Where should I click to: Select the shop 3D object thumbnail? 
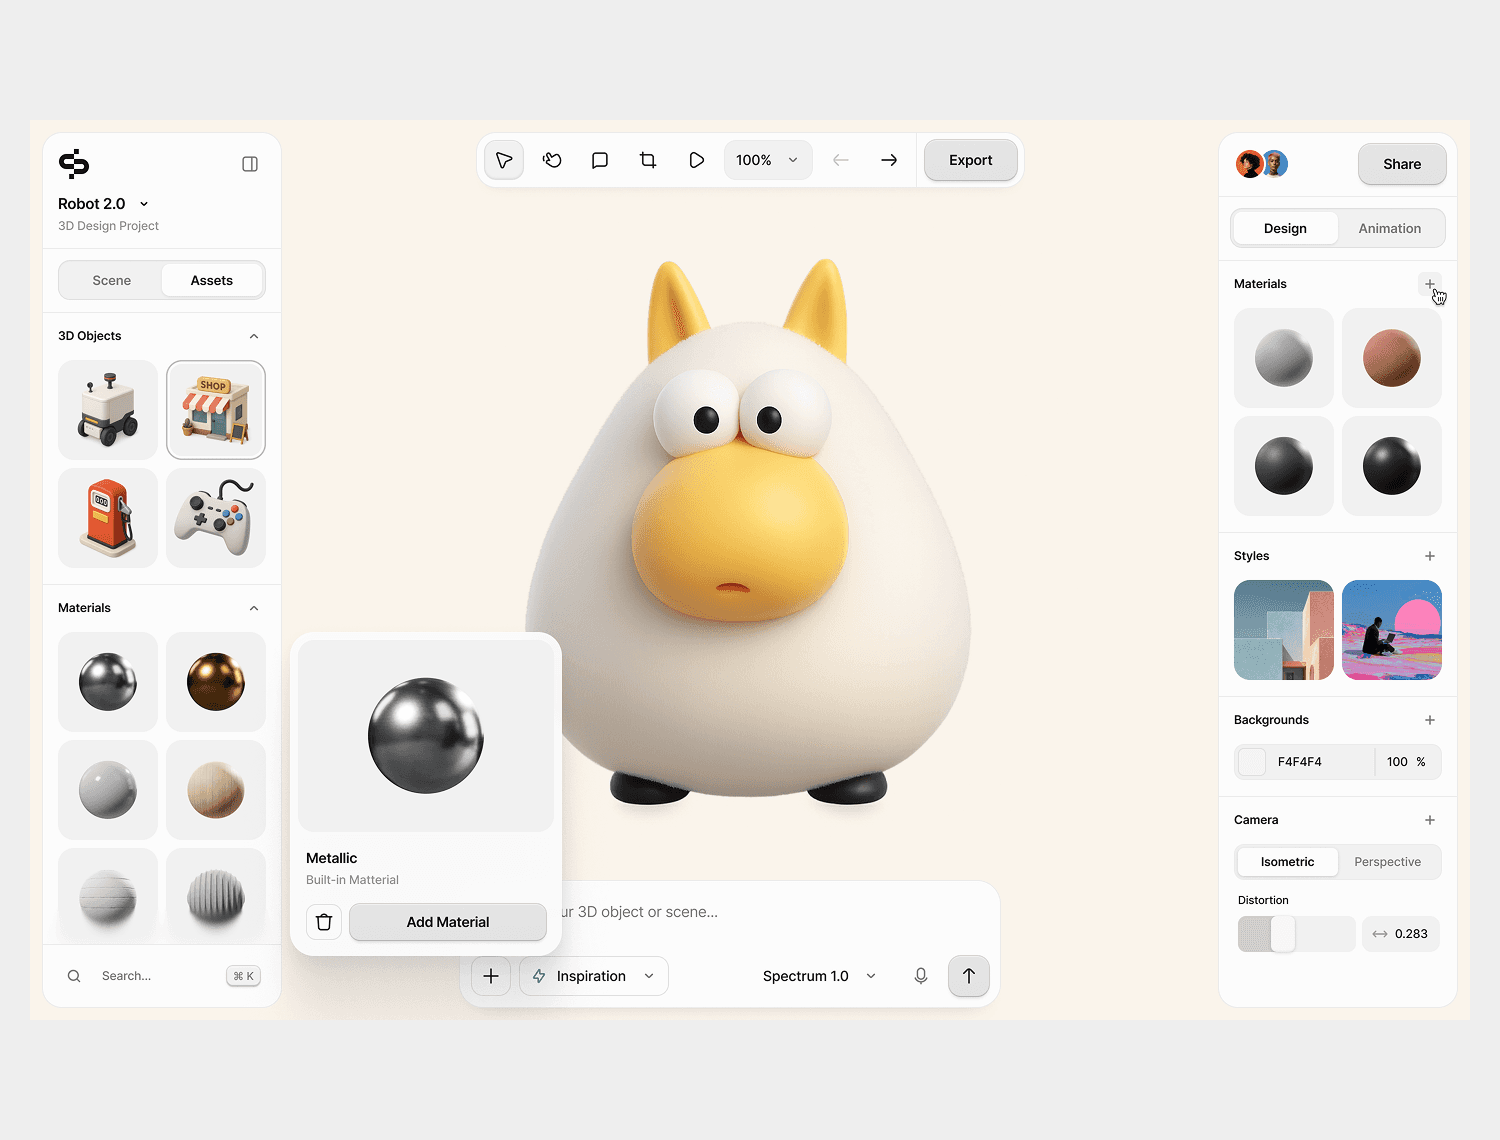(216, 410)
